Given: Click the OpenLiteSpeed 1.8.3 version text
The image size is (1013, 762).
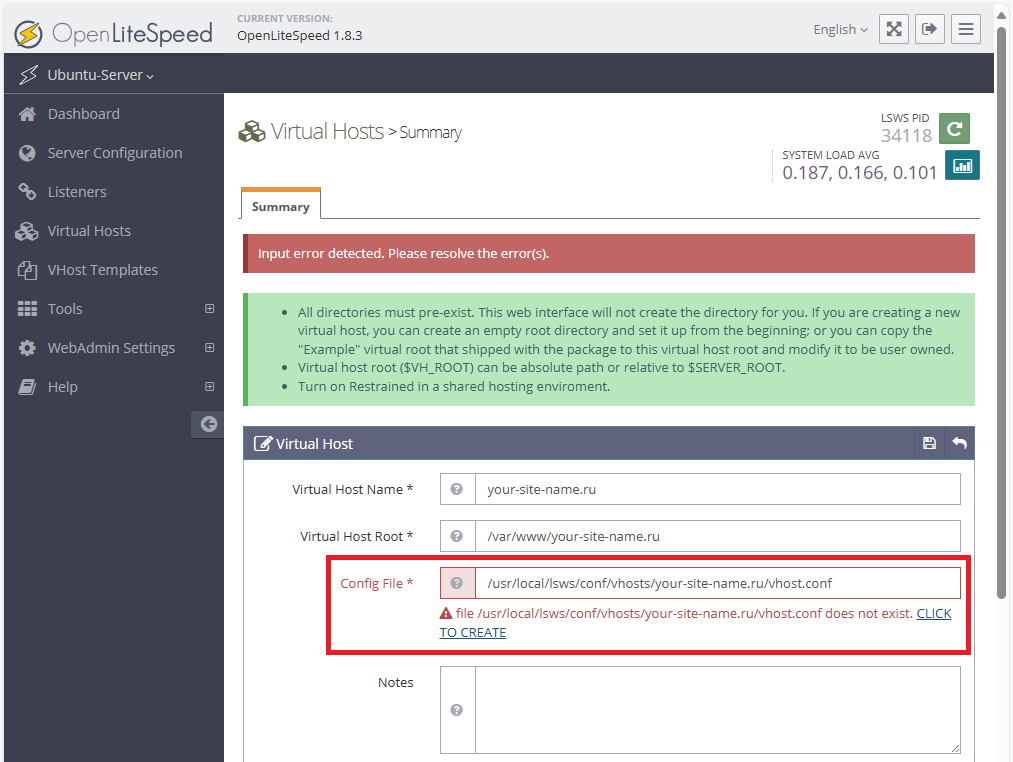Looking at the screenshot, I should (300, 36).
